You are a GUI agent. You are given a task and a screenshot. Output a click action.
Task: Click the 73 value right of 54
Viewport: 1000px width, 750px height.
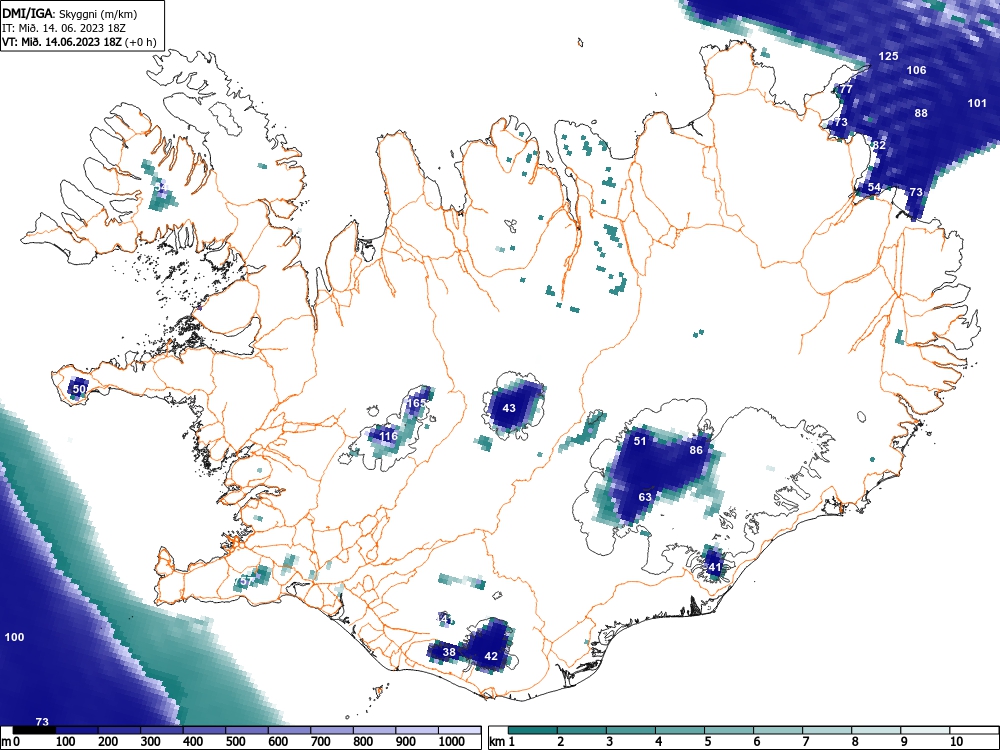coord(916,192)
